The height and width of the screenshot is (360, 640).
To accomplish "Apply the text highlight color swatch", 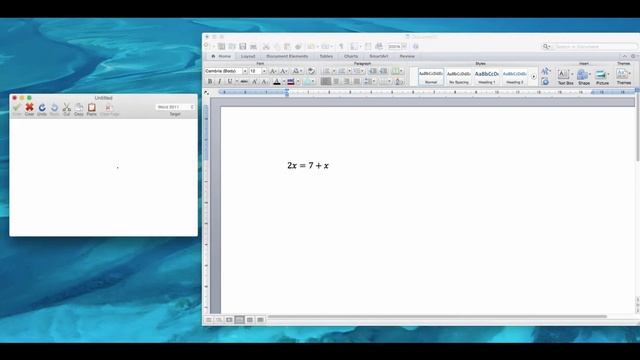I will (291, 82).
